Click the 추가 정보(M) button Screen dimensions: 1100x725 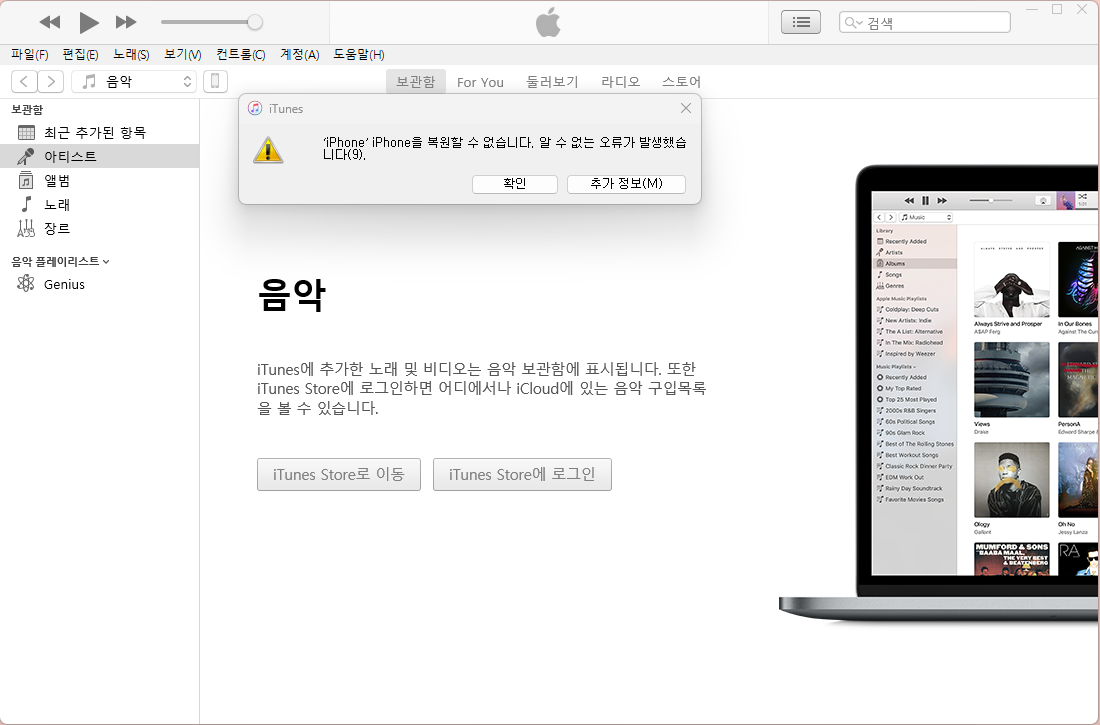pos(626,184)
